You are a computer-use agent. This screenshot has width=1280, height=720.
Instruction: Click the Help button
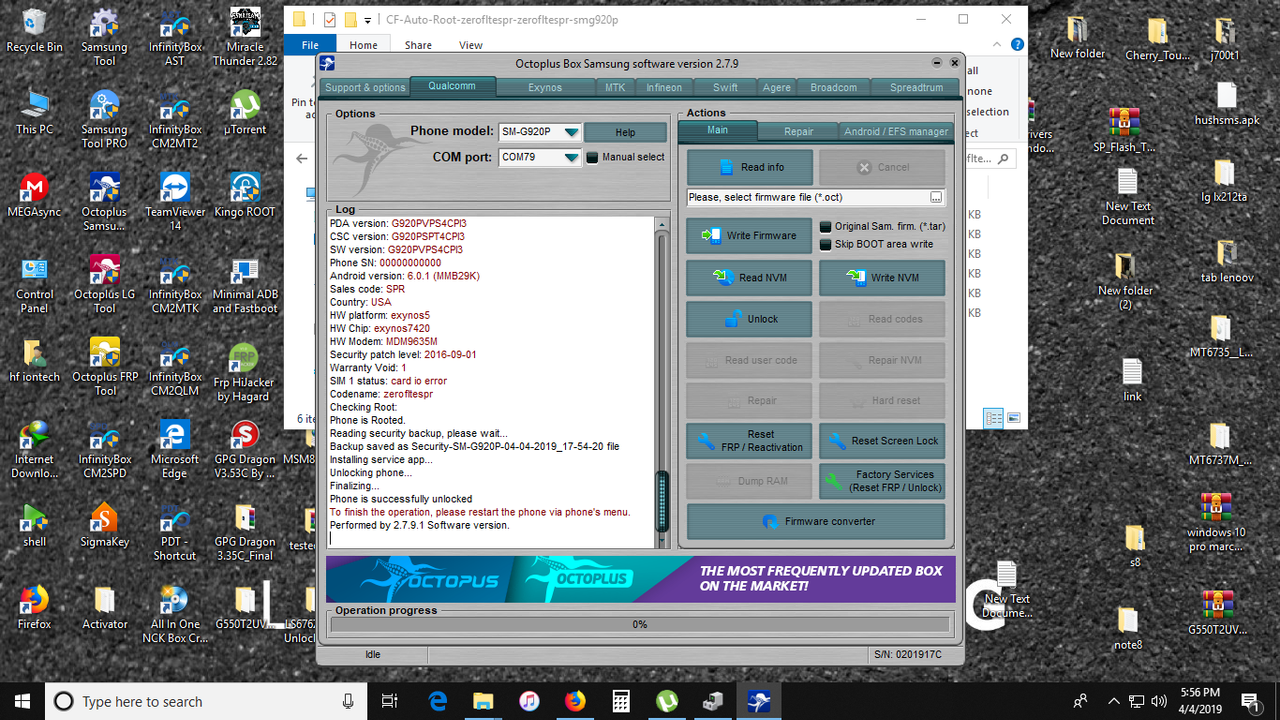[625, 132]
